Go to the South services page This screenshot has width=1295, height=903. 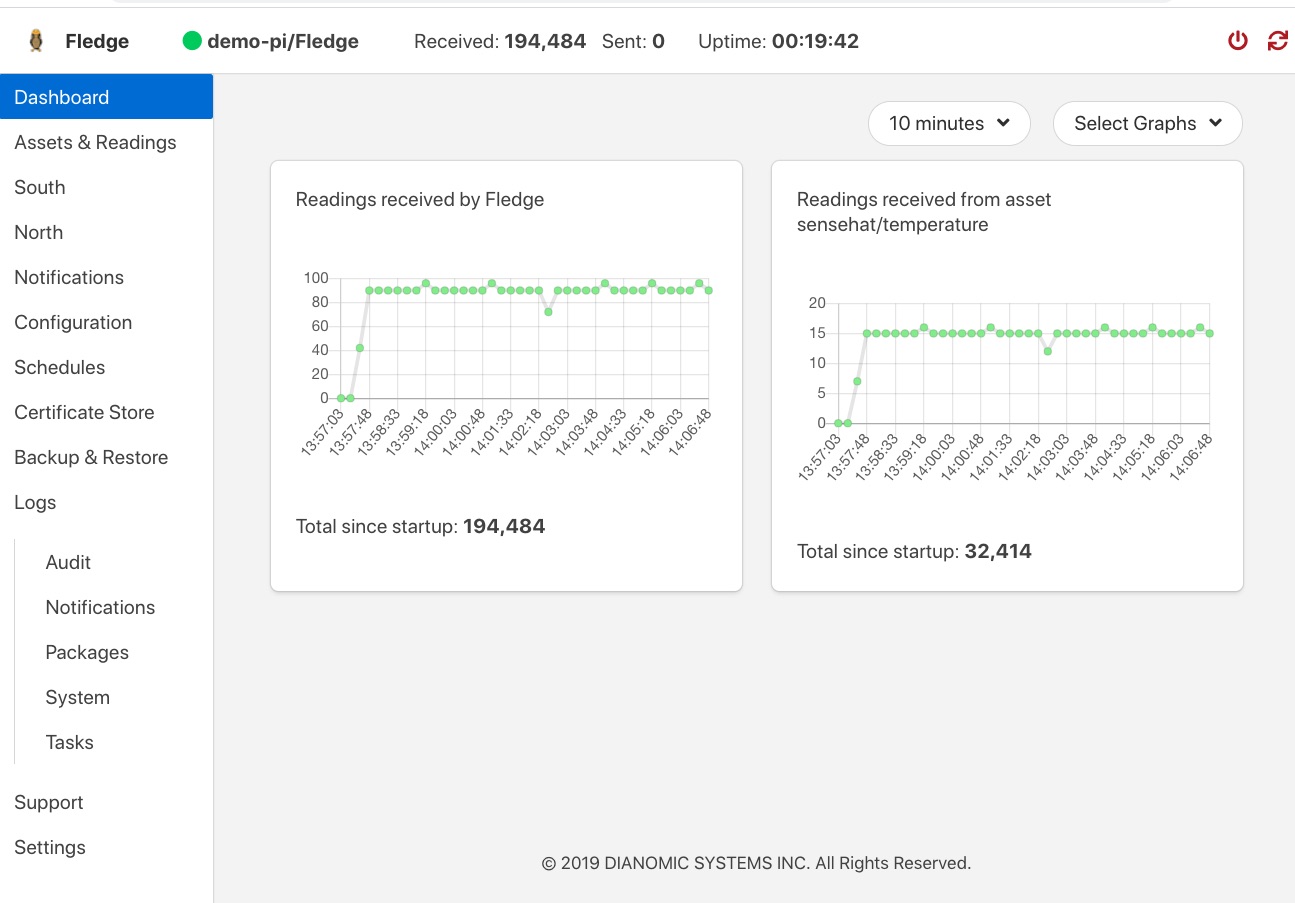(40, 187)
